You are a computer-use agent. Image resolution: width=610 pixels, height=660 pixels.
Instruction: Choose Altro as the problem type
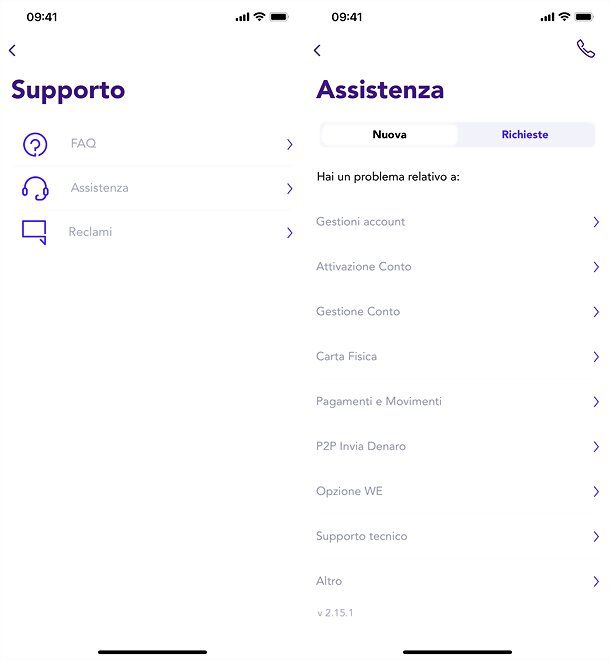[329, 581]
